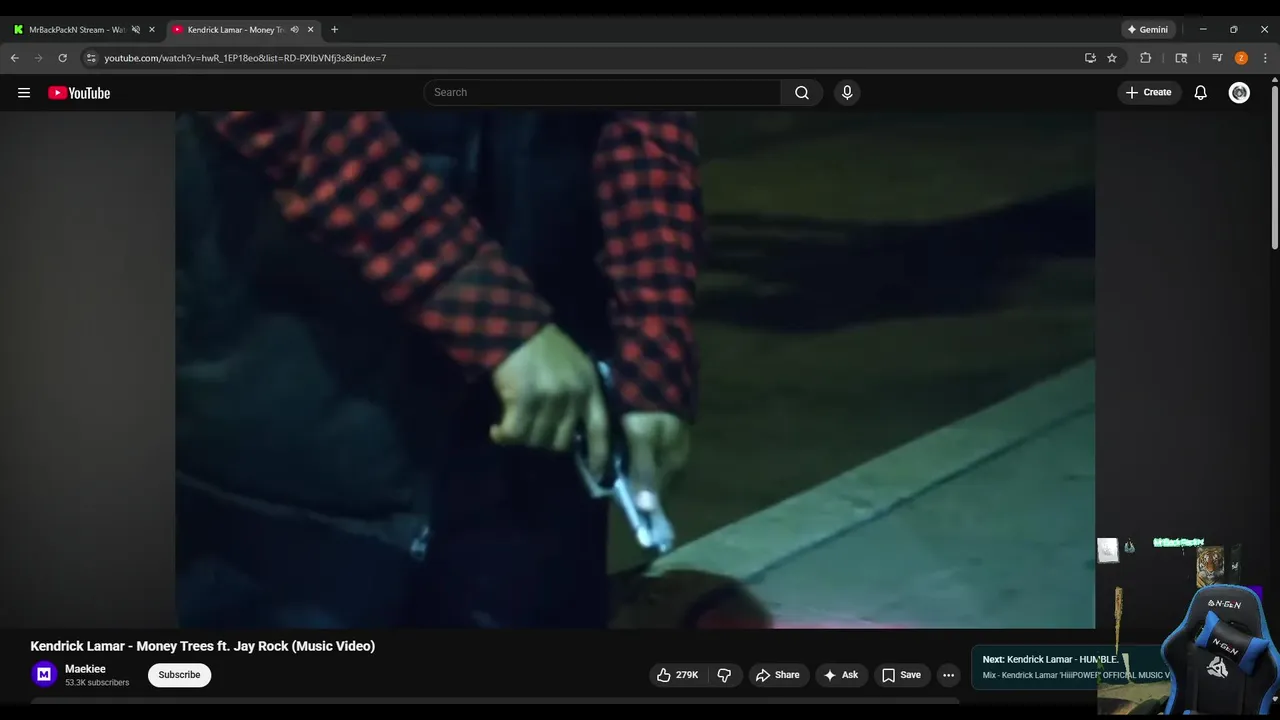Image resolution: width=1280 pixels, height=720 pixels.
Task: Subscribe to the Maekiee channel
Action: point(179,675)
